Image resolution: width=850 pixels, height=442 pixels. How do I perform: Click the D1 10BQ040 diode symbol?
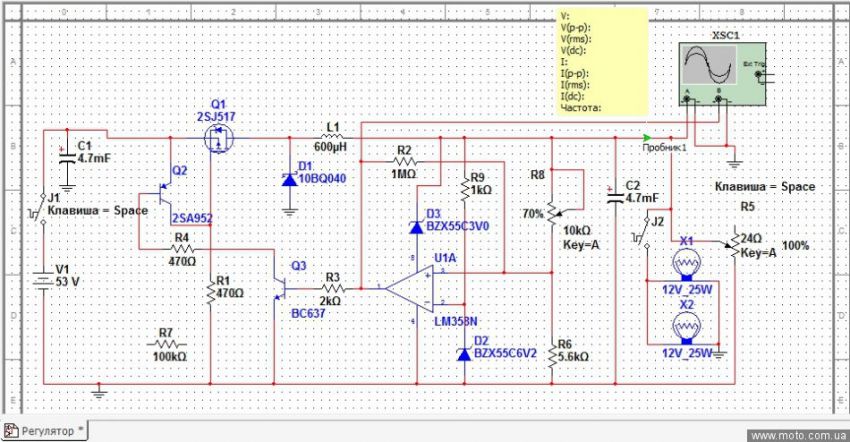tap(290, 180)
